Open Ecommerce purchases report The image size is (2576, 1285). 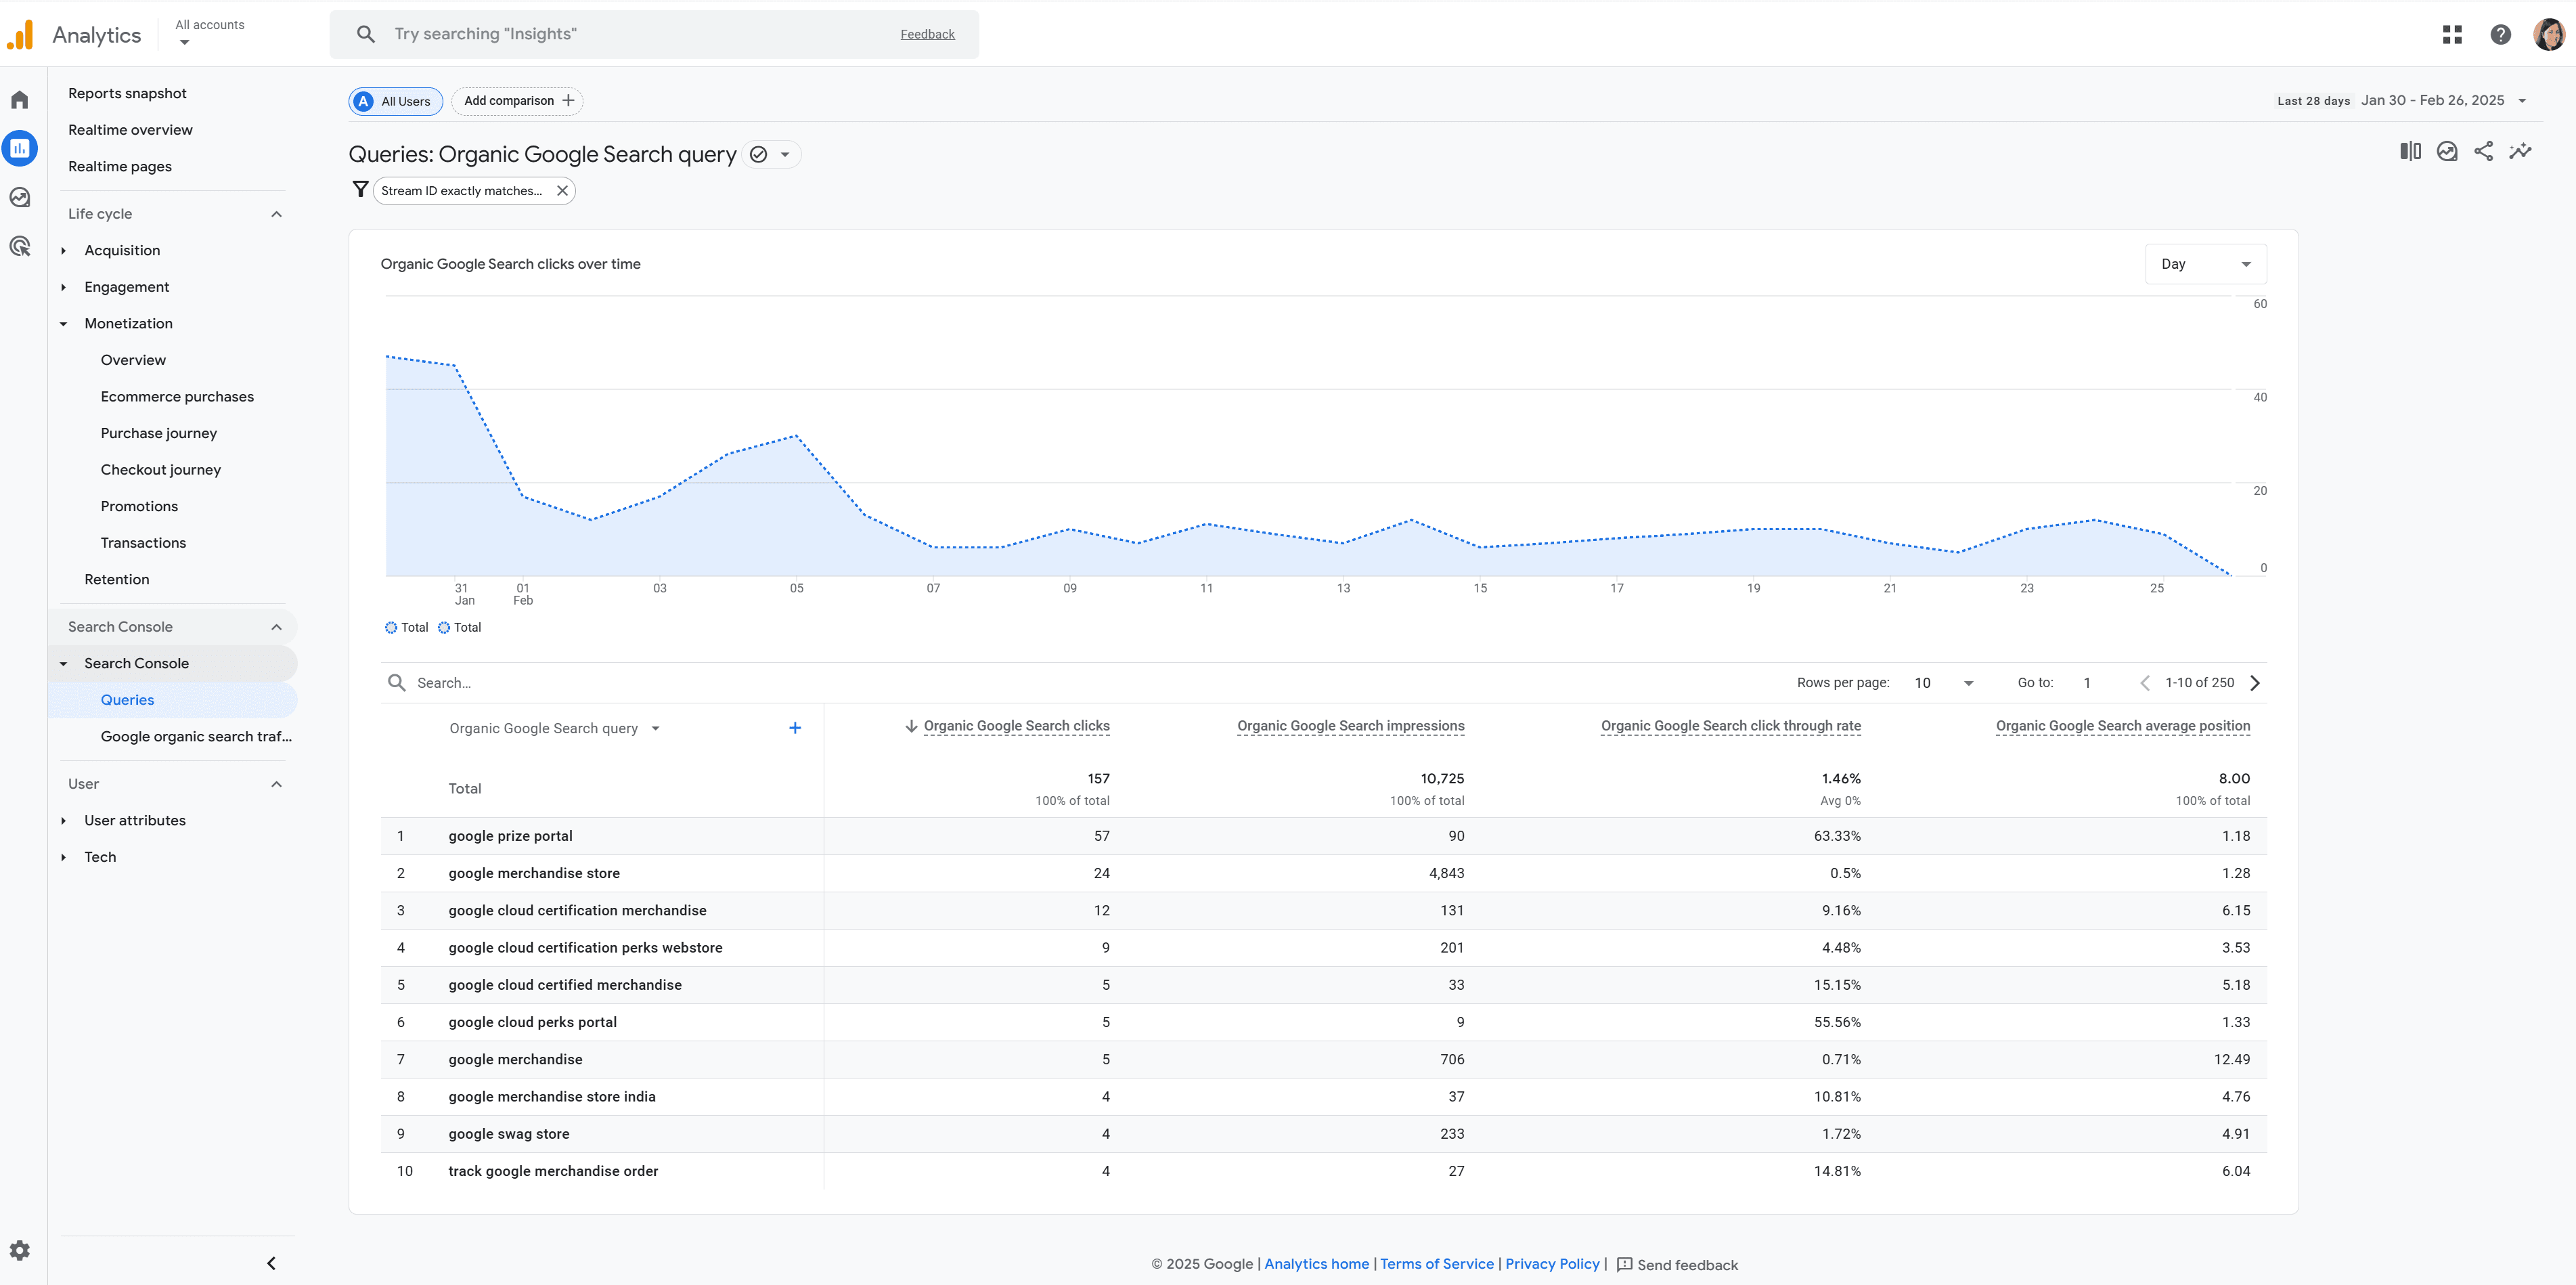point(177,397)
